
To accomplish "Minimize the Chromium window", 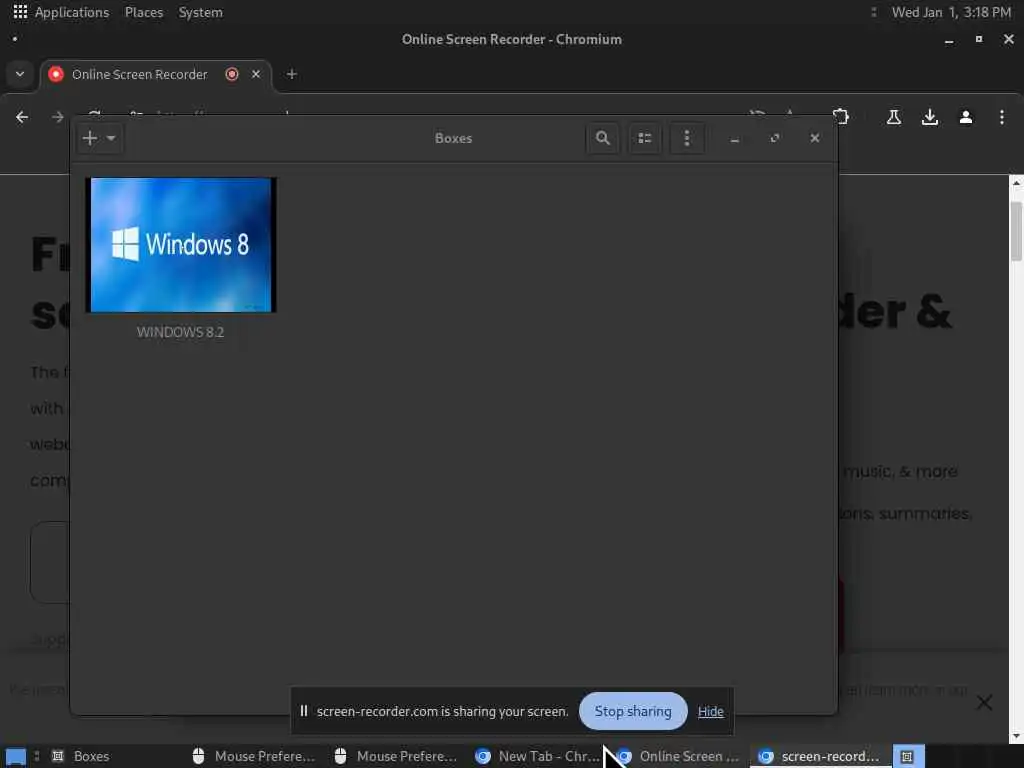I will (949, 40).
